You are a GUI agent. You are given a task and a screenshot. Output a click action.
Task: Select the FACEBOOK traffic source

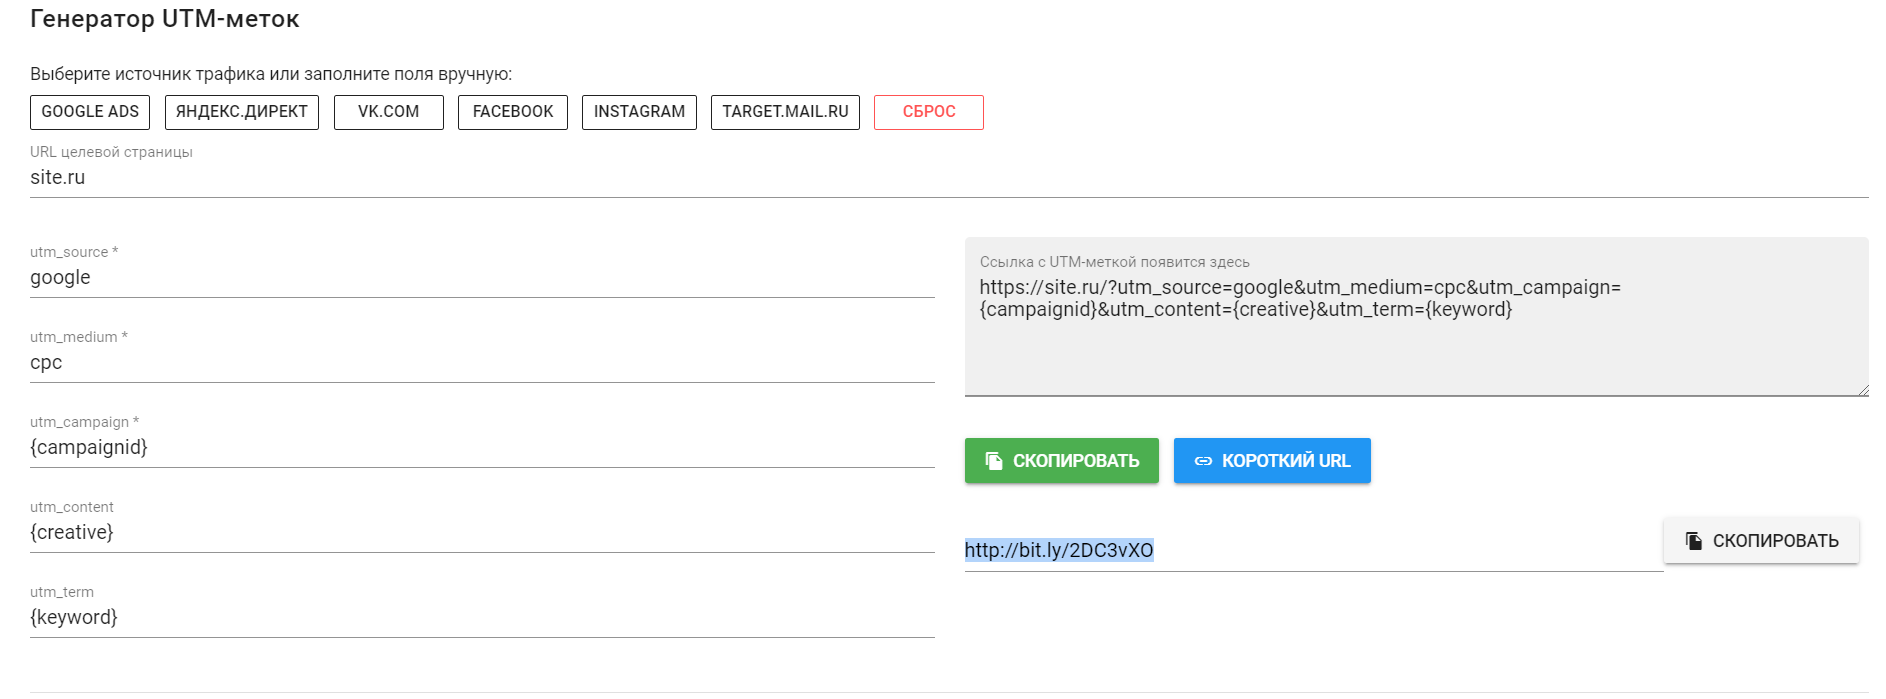click(x=513, y=112)
